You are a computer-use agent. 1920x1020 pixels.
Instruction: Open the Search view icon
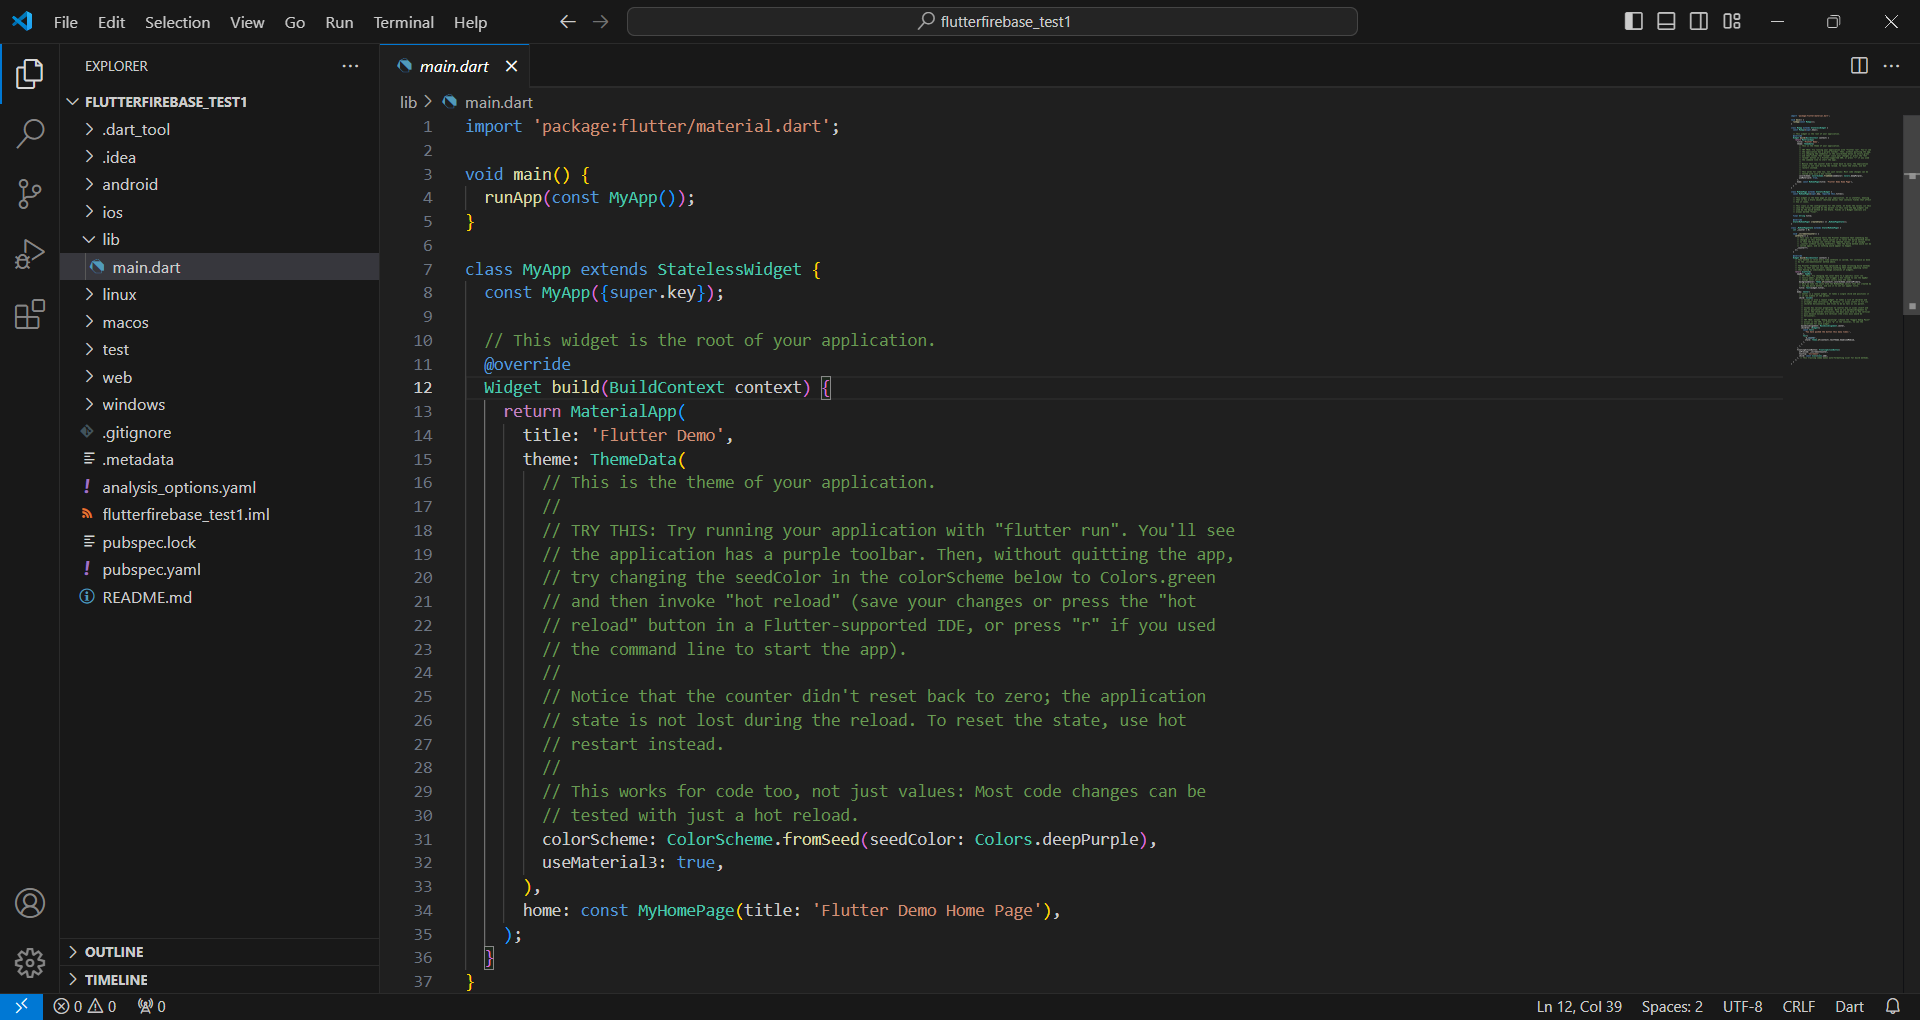(x=30, y=133)
